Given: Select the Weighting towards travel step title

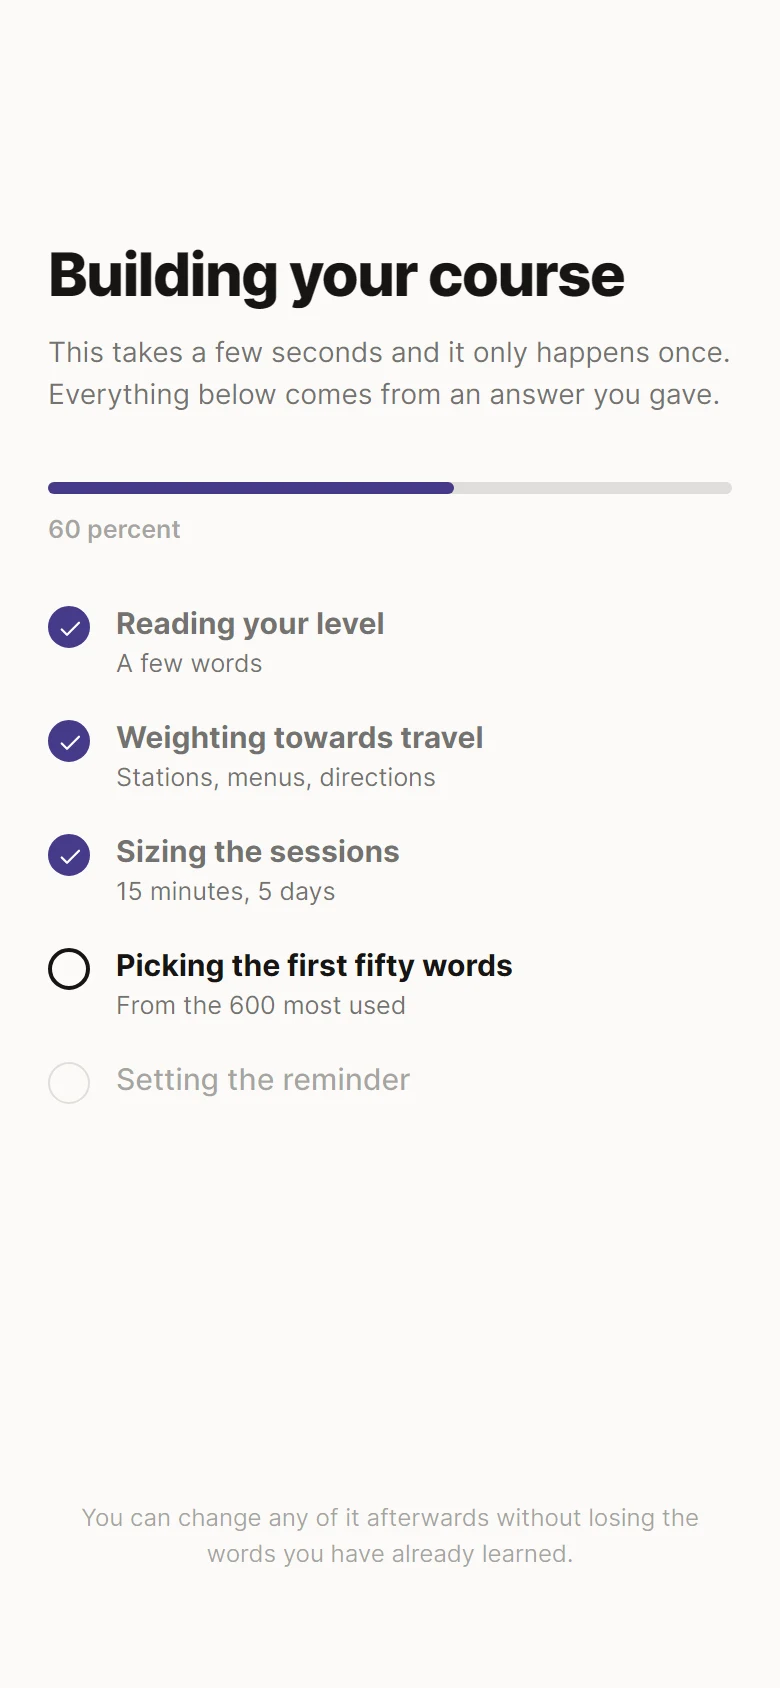Looking at the screenshot, I should (x=300, y=738).
